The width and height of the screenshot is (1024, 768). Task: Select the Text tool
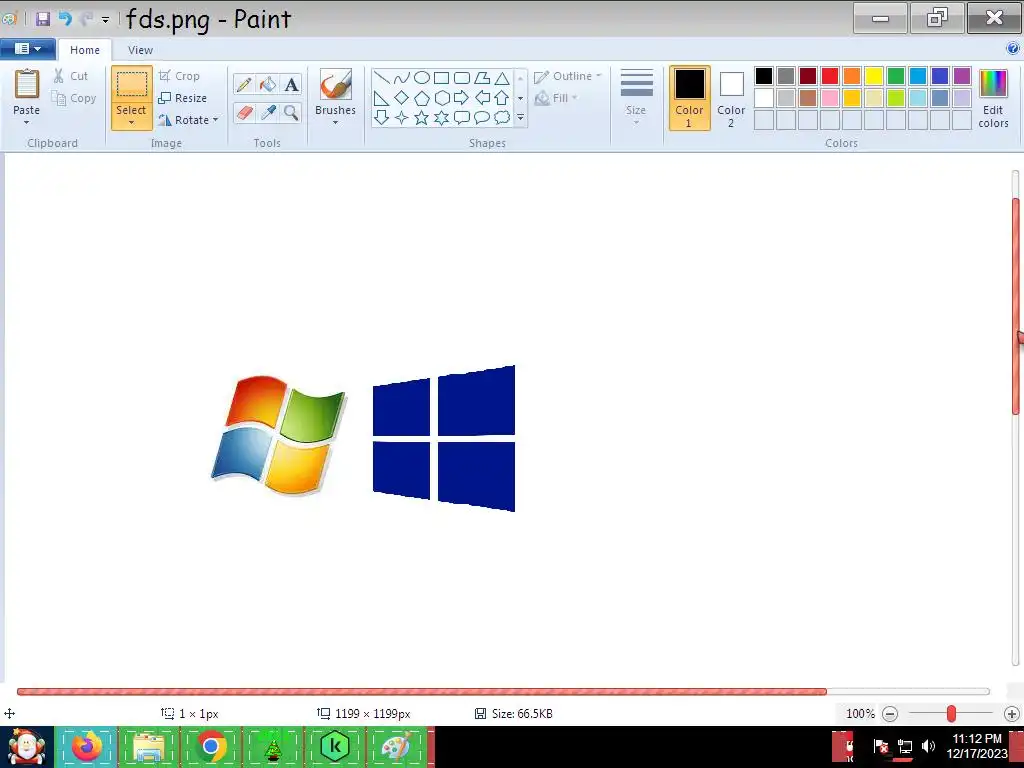coord(291,84)
